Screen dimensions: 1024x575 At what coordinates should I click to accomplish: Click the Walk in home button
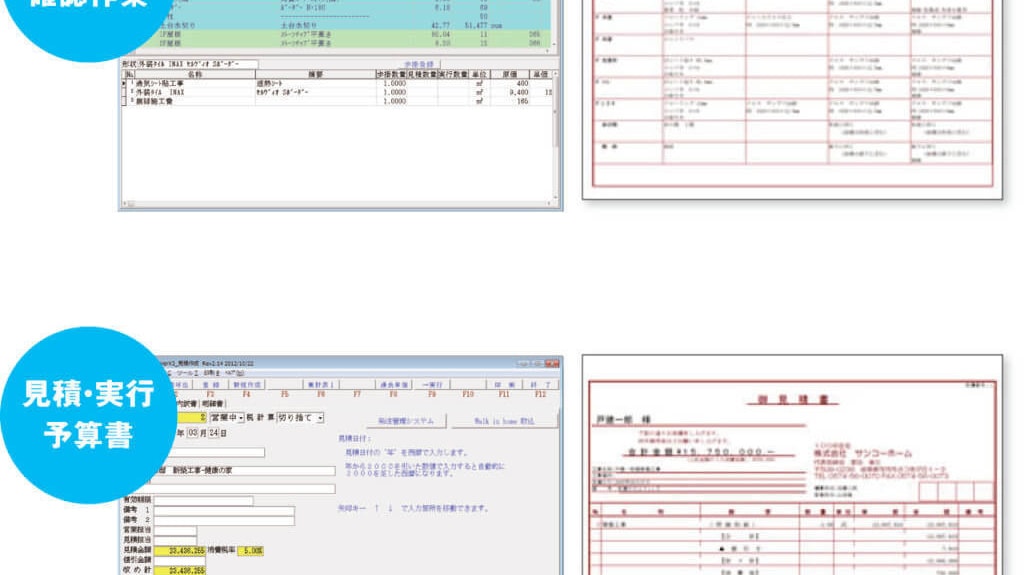503,421
